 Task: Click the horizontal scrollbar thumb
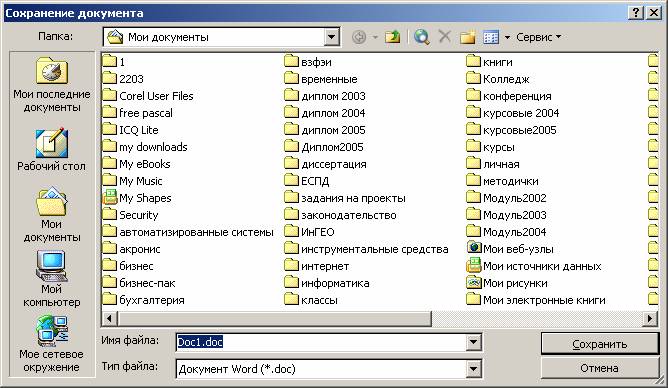[x=274, y=318]
